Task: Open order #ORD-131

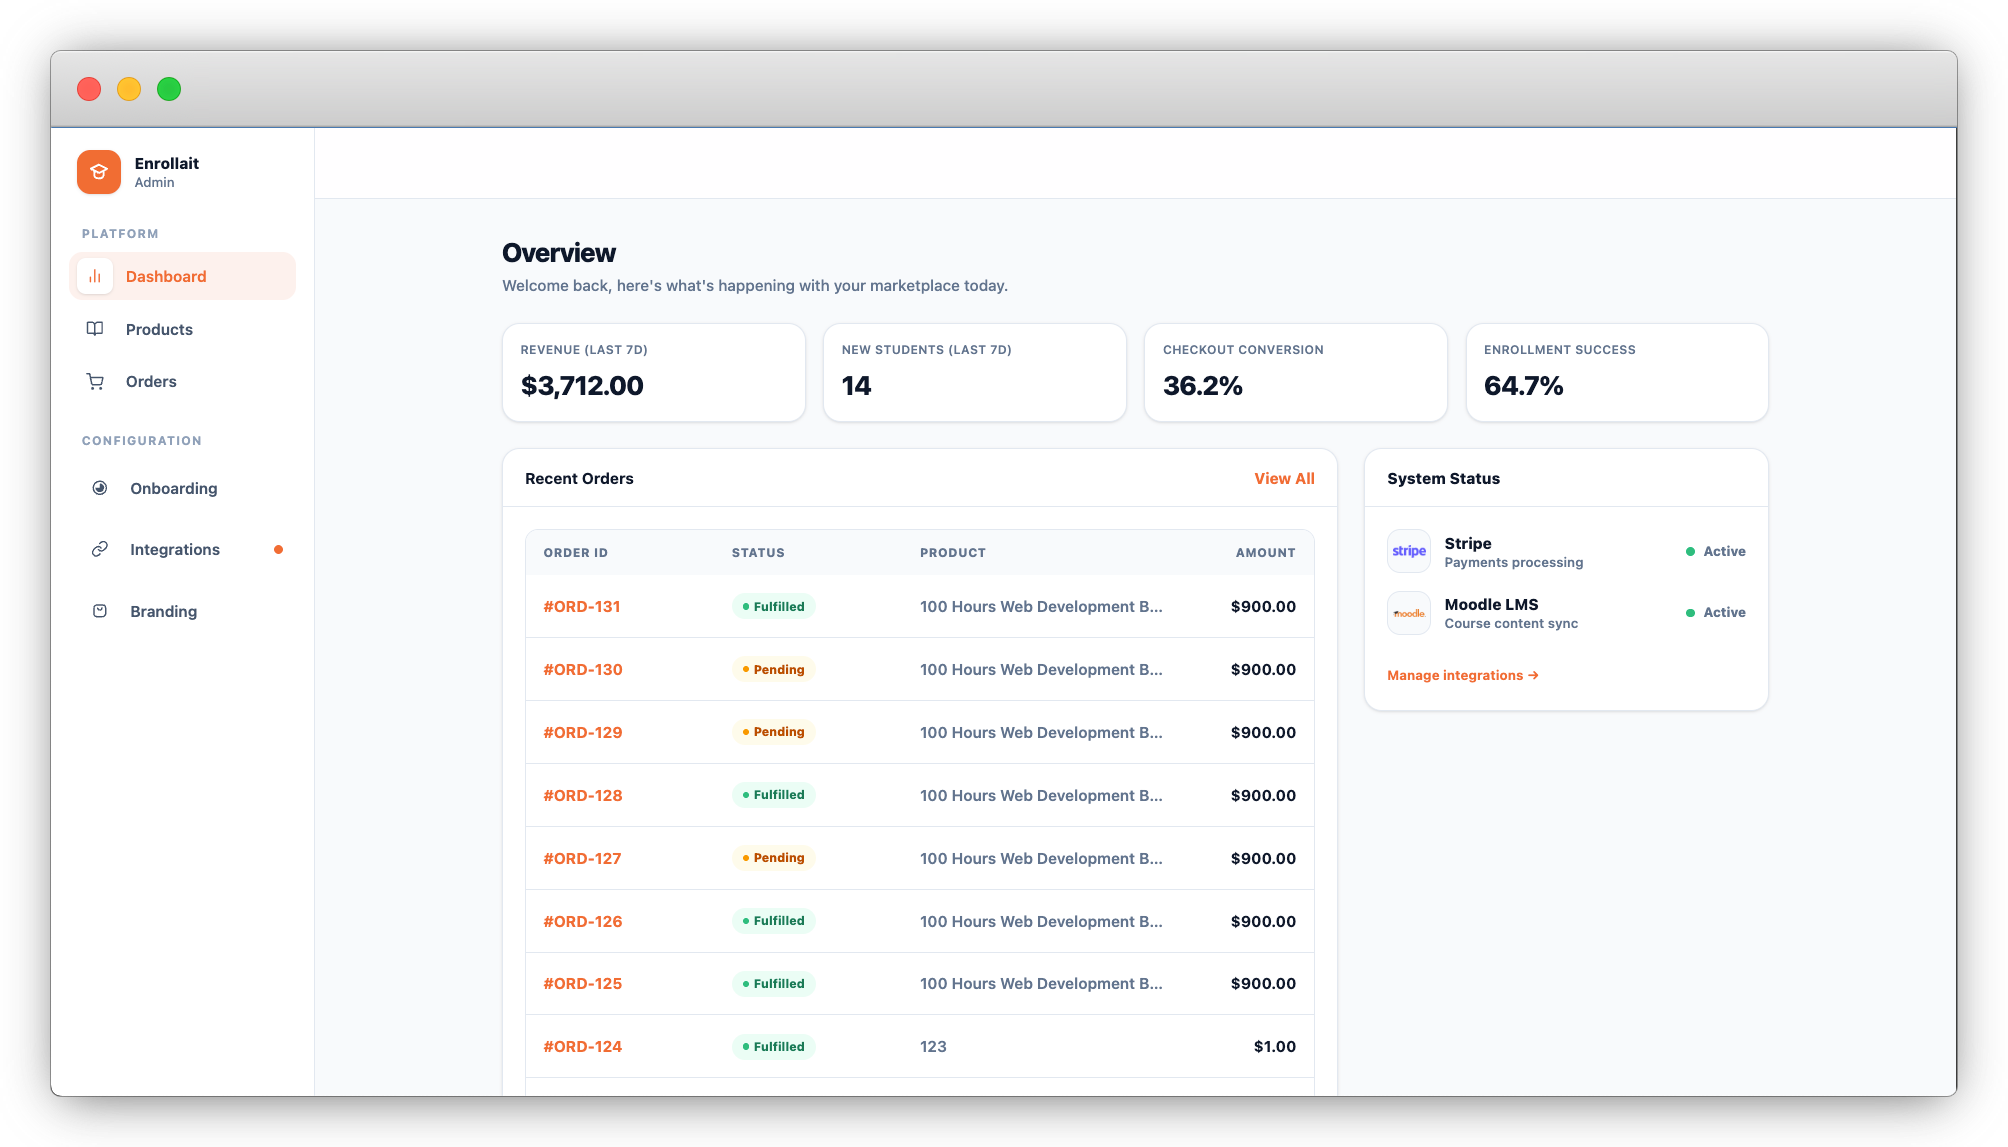Action: (582, 606)
